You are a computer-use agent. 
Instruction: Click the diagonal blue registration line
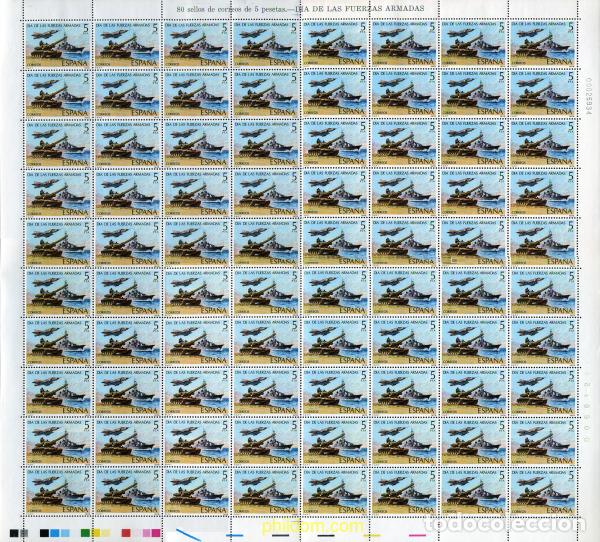pos(189,535)
